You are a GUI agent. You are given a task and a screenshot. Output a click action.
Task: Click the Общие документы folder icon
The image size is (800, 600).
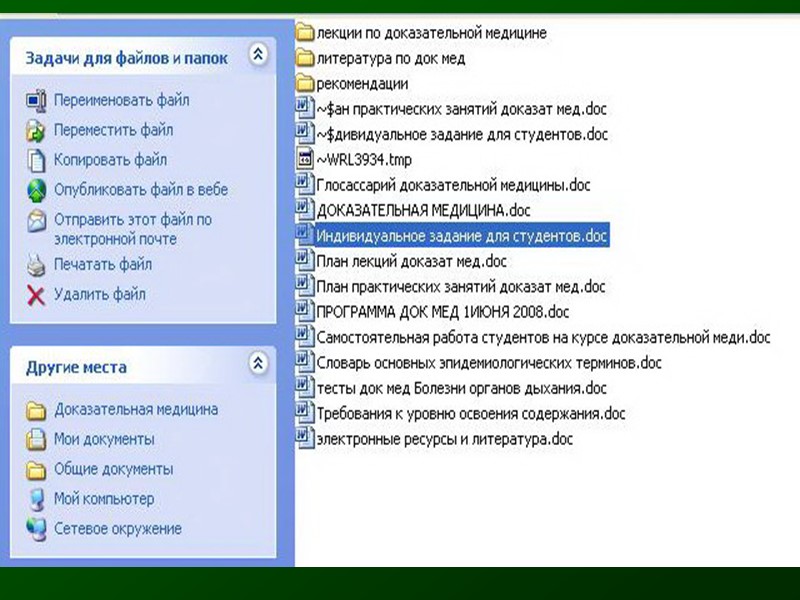coord(36,469)
